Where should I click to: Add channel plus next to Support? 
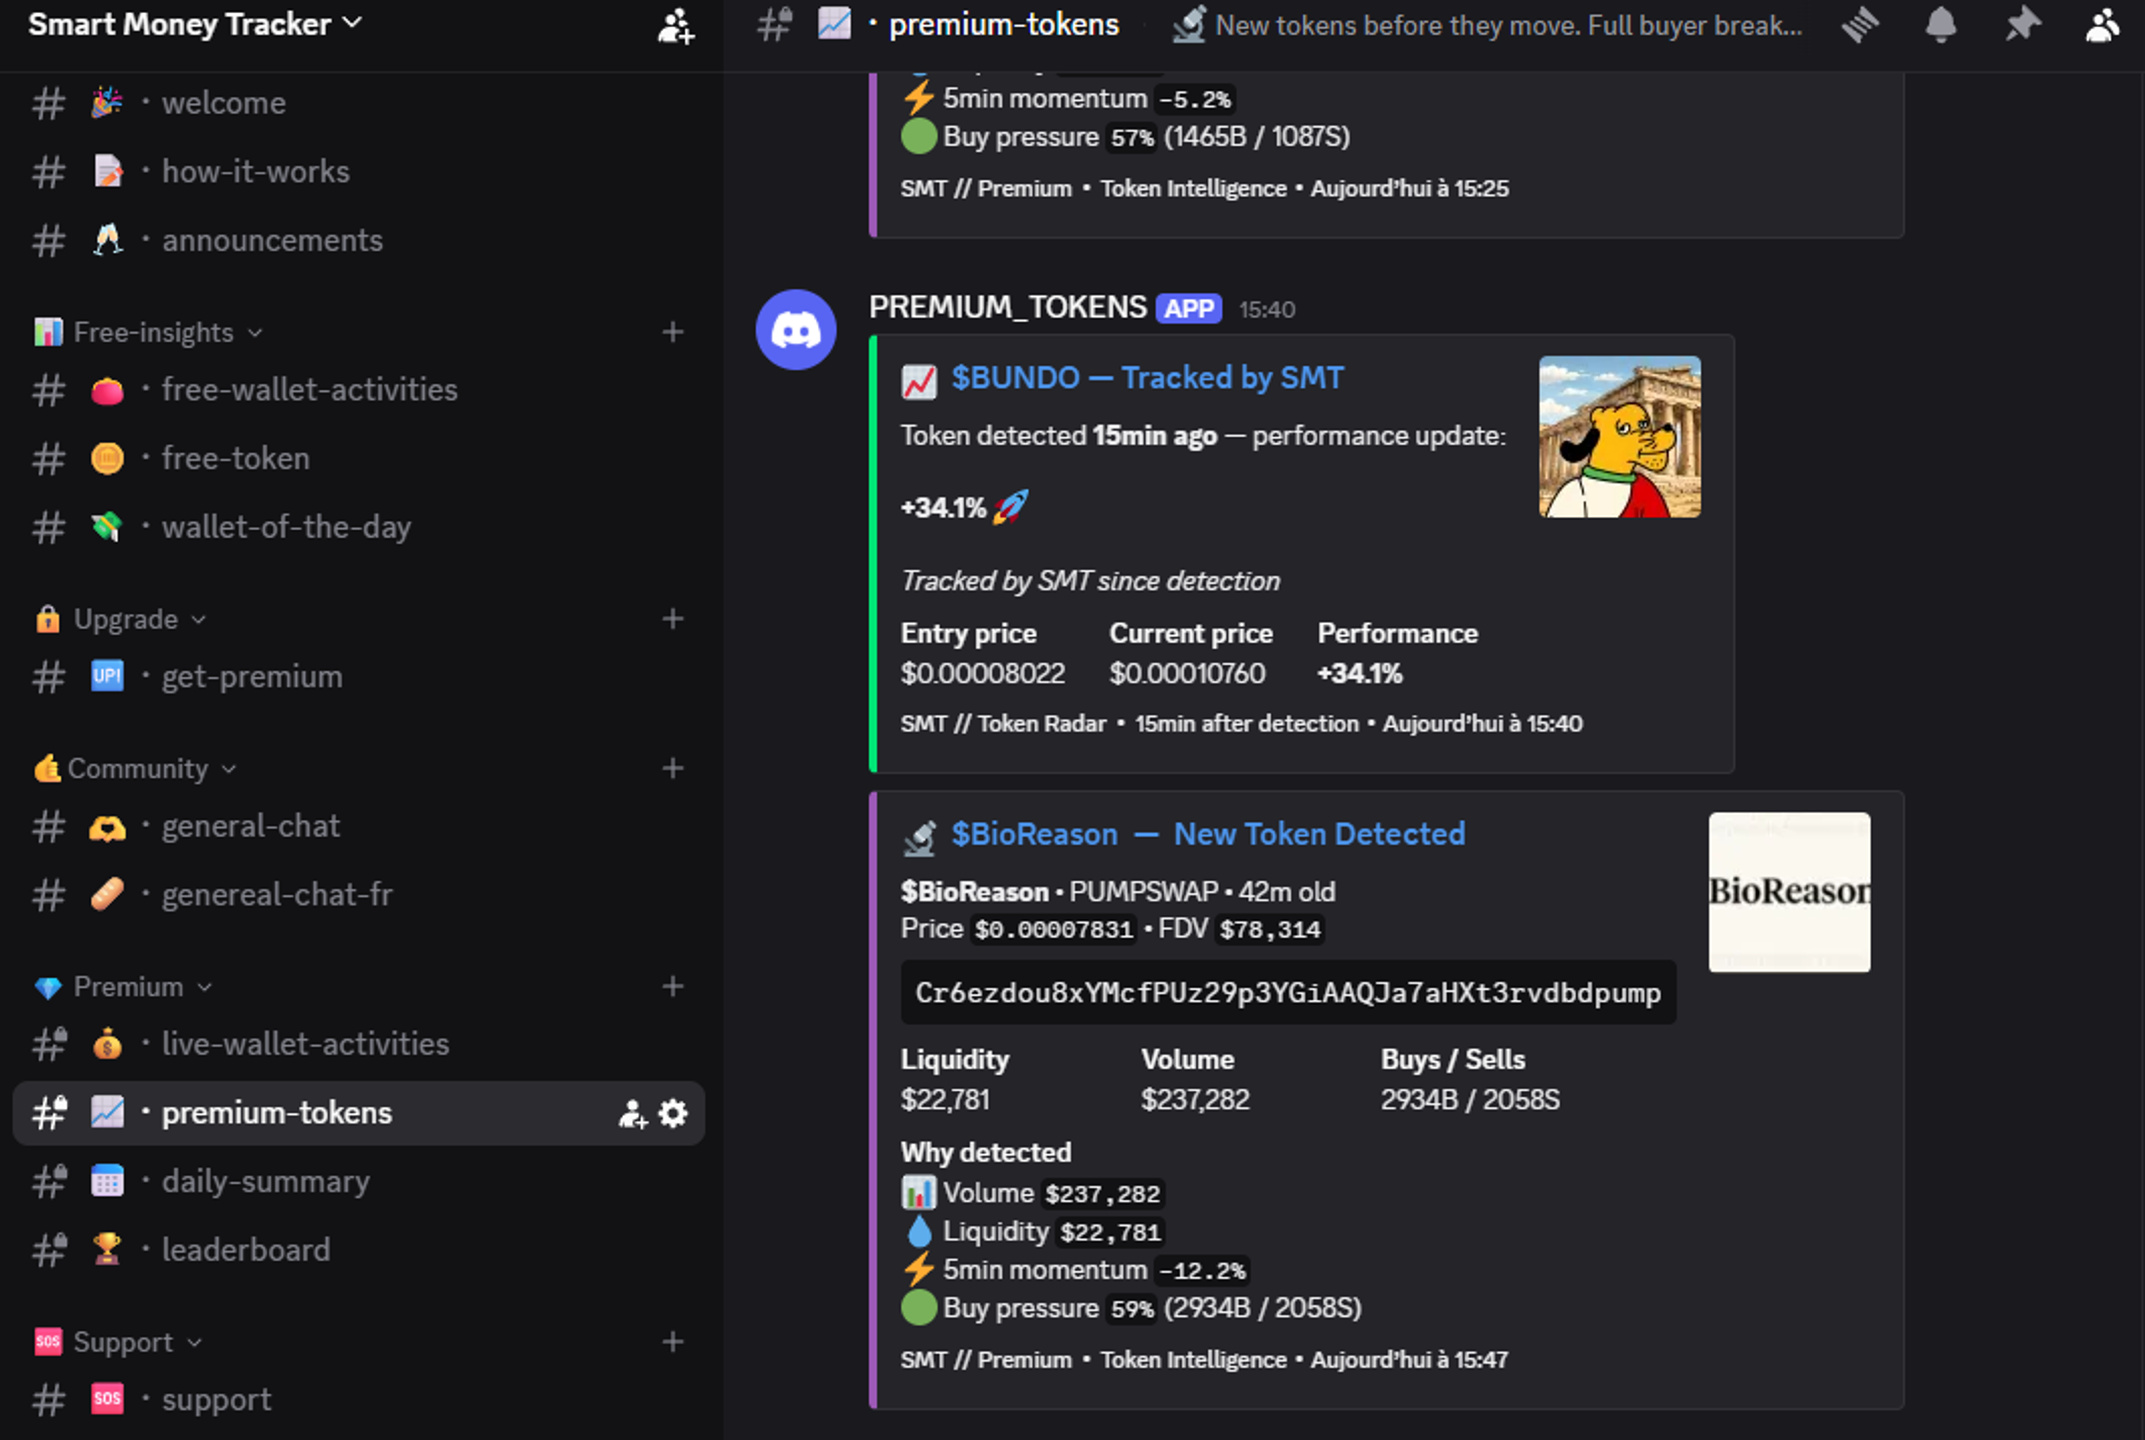tap(673, 1341)
